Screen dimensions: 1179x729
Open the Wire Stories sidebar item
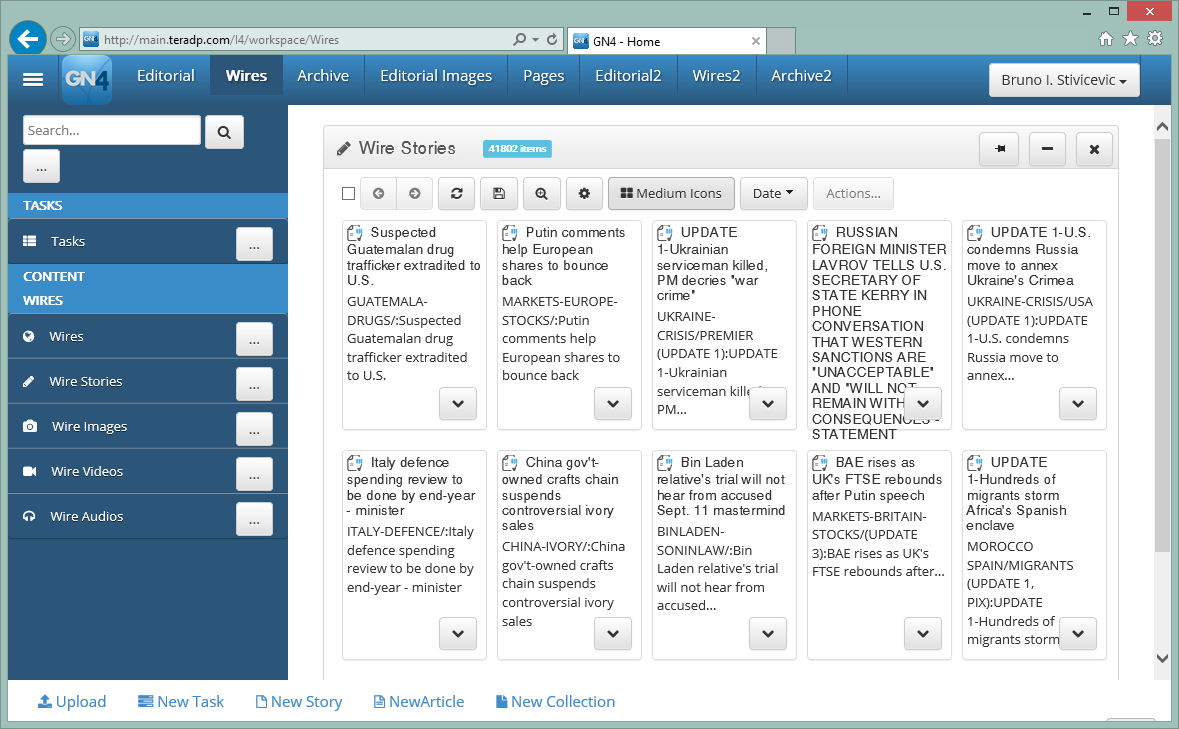pyautogui.click(x=86, y=382)
